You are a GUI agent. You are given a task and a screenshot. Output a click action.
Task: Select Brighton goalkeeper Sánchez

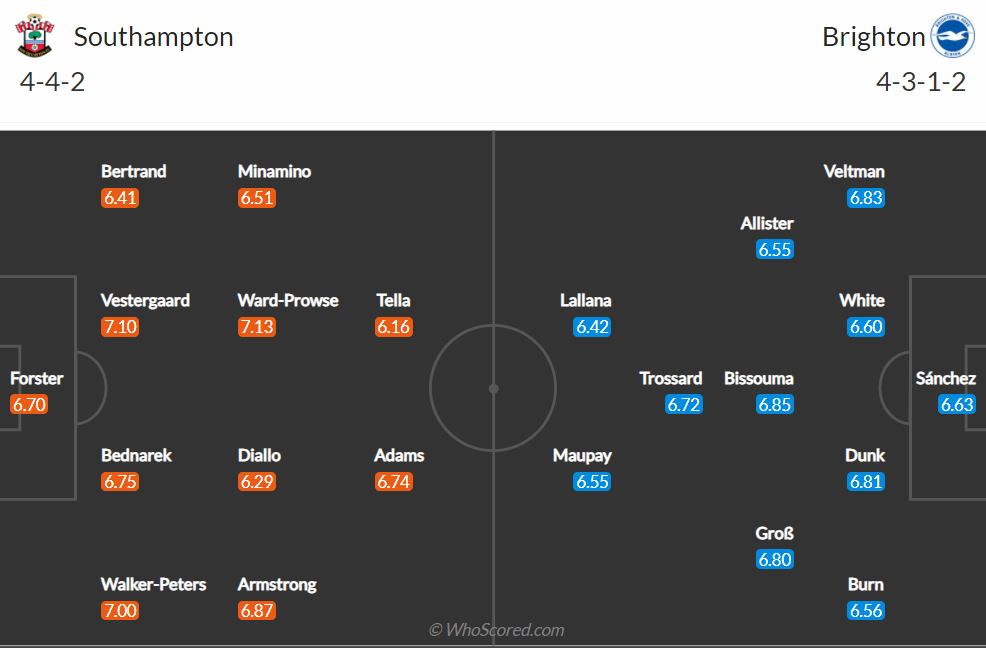click(x=945, y=378)
